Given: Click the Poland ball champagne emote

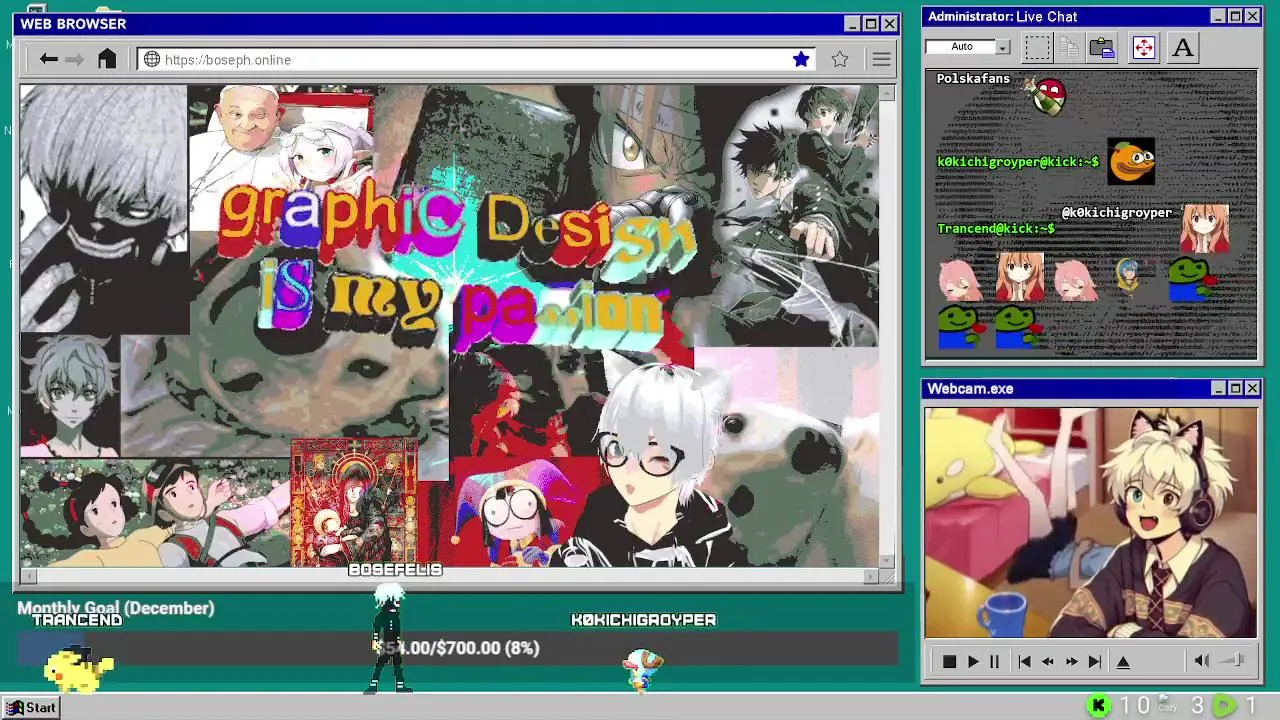Looking at the screenshot, I should pos(1048,96).
